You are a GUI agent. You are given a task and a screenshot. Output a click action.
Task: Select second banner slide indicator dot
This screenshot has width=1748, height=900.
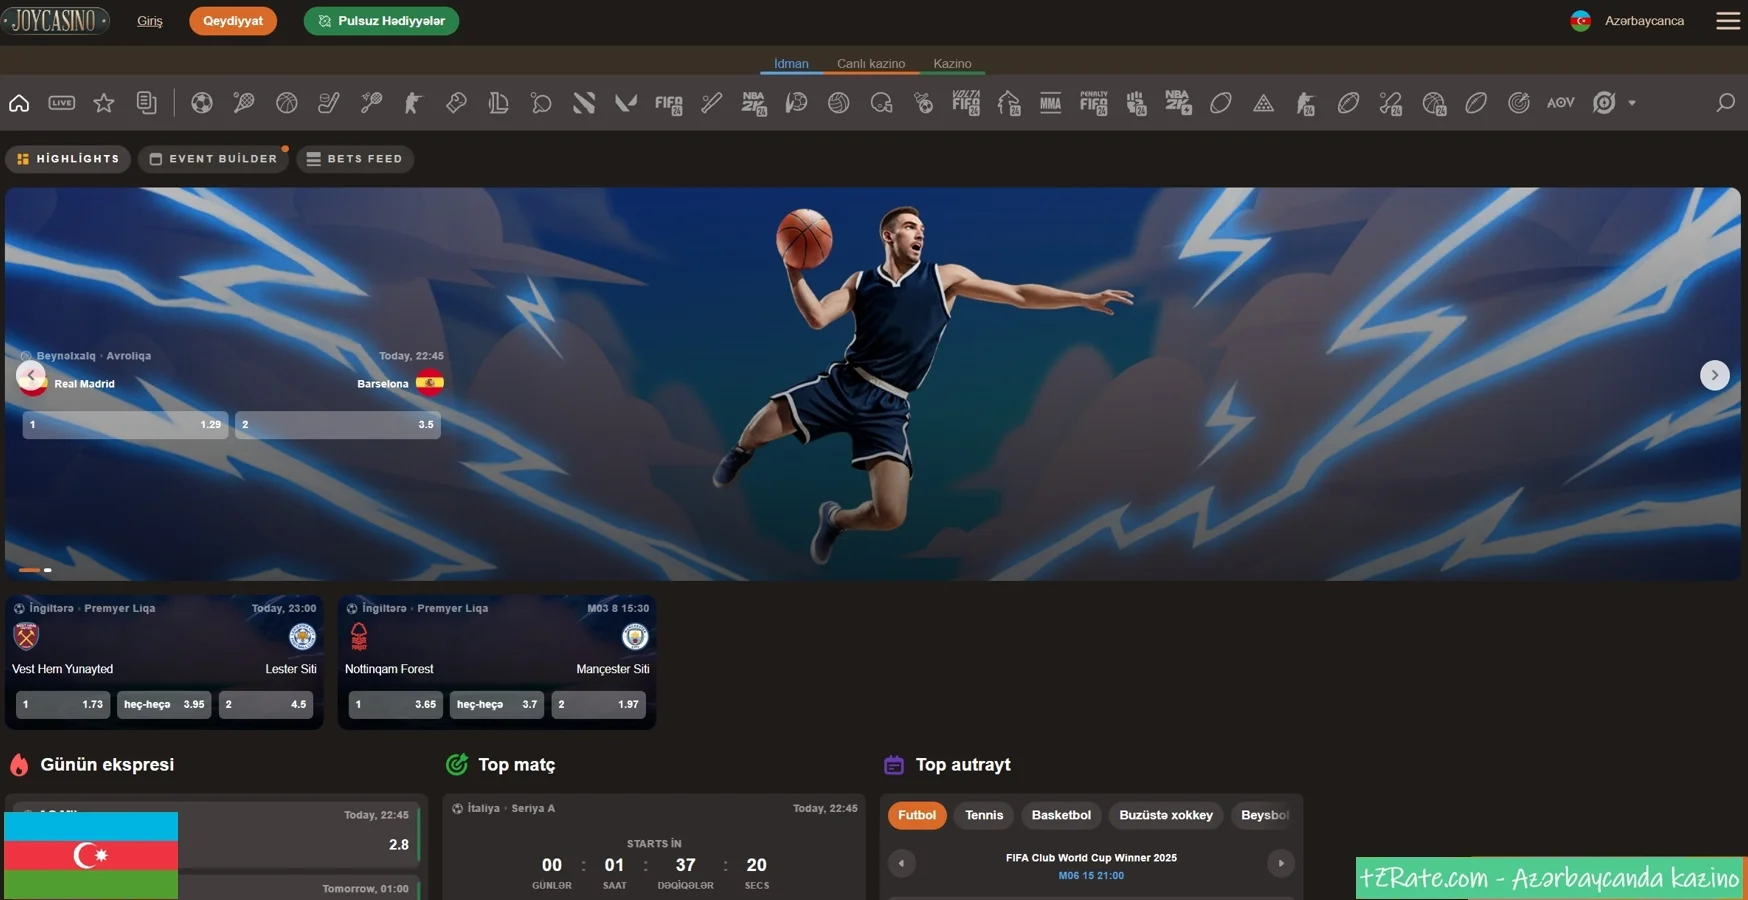[x=48, y=570]
